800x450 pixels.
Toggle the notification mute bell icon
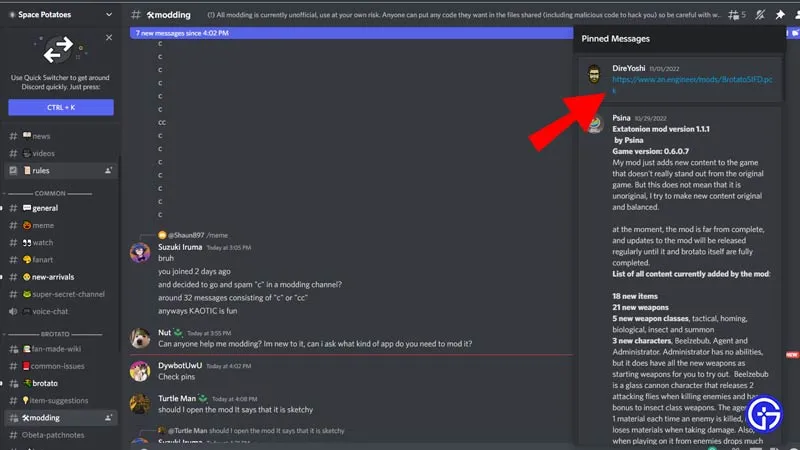(x=760, y=15)
